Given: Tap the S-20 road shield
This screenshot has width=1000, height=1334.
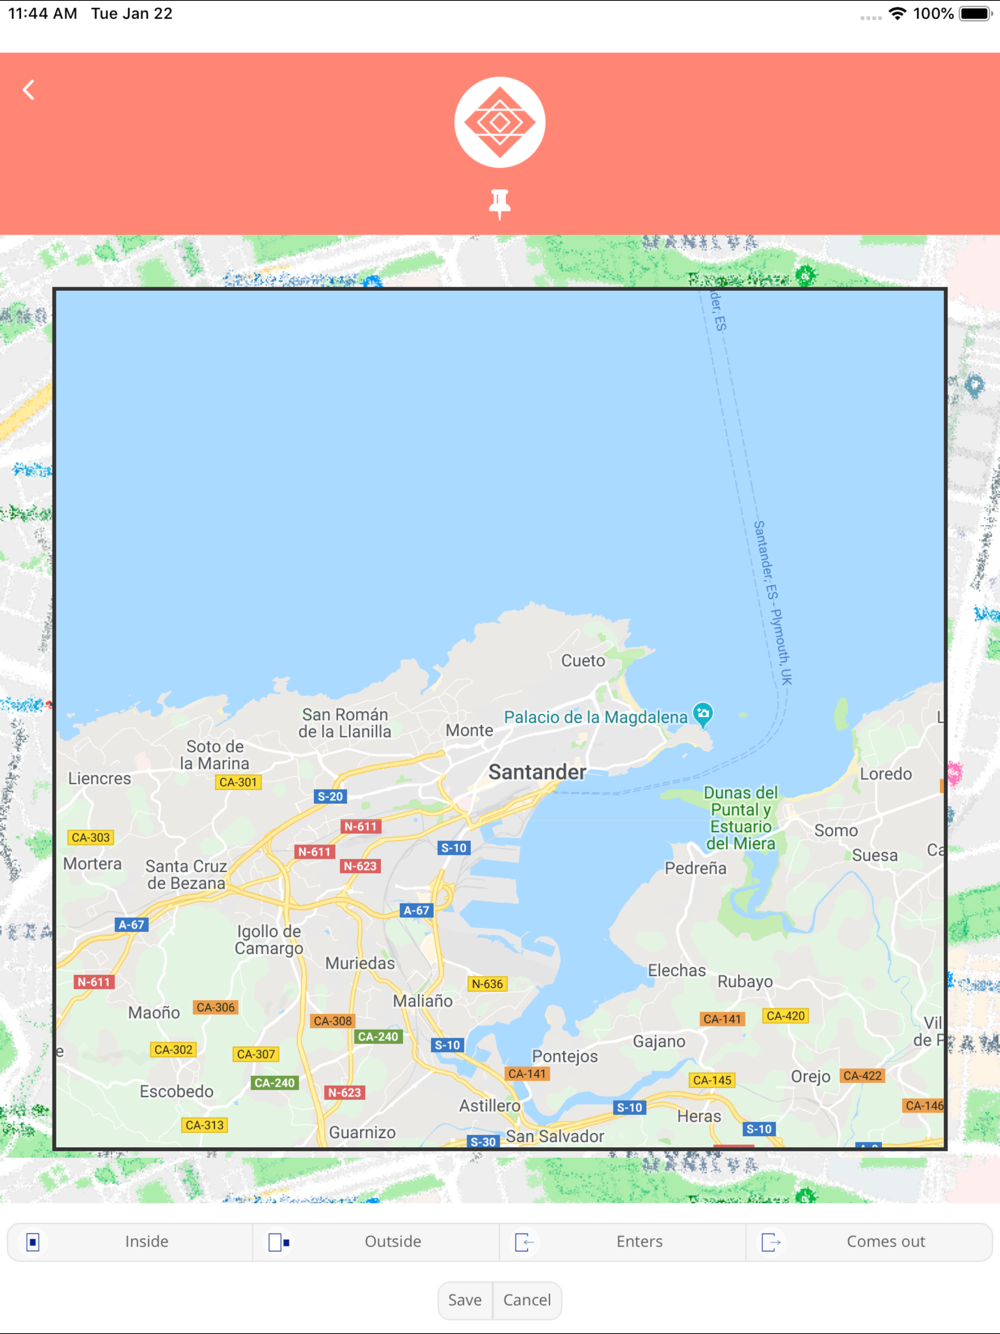Looking at the screenshot, I should click(x=330, y=797).
